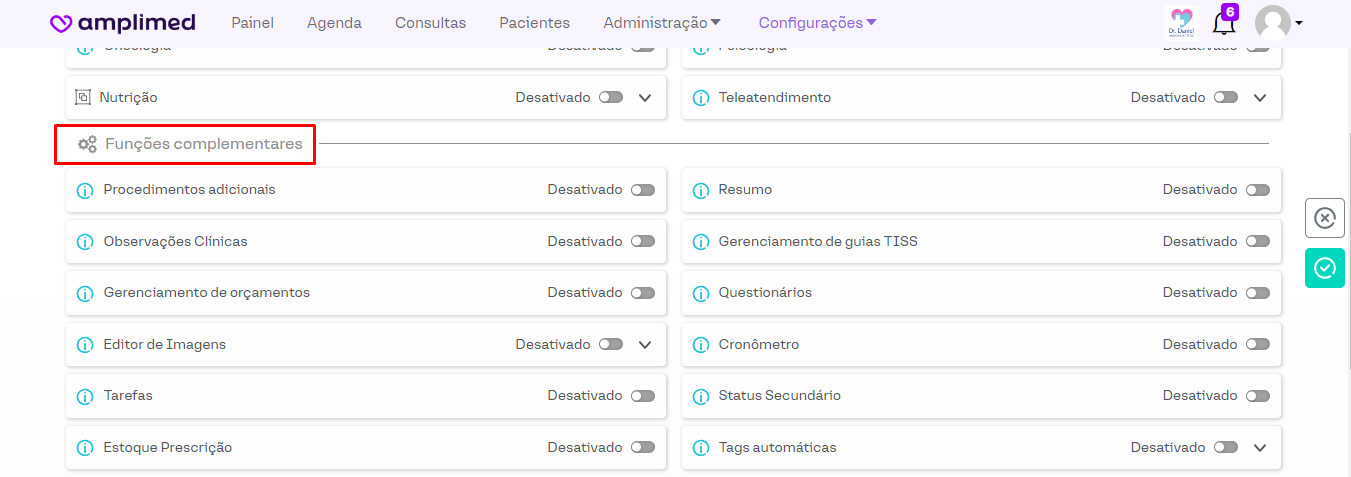Image resolution: width=1351 pixels, height=477 pixels.
Task: Click the Nutrição module icon
Action: [84, 98]
